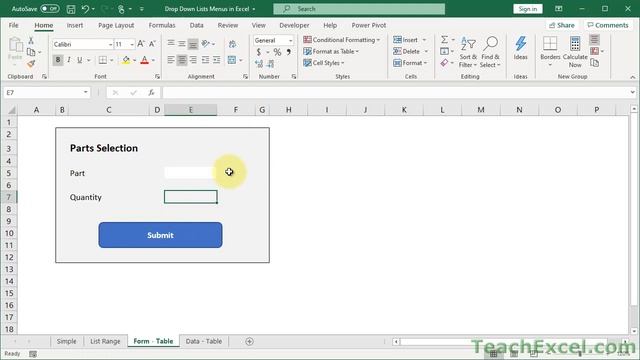Add a new sheet with plus icon

click(249, 341)
